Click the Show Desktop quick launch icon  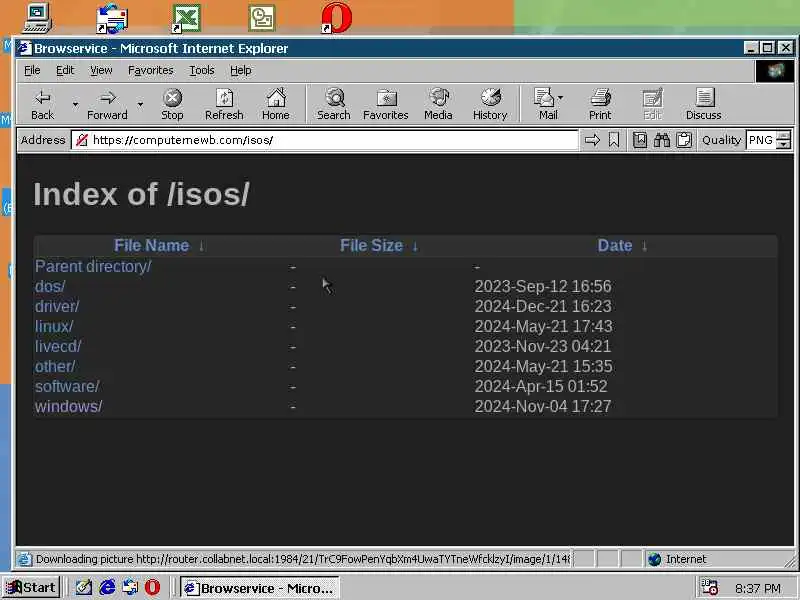84,588
